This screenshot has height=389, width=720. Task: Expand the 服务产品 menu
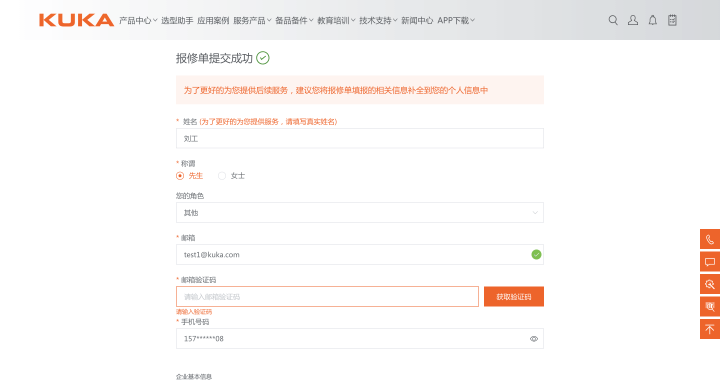[x=252, y=20]
